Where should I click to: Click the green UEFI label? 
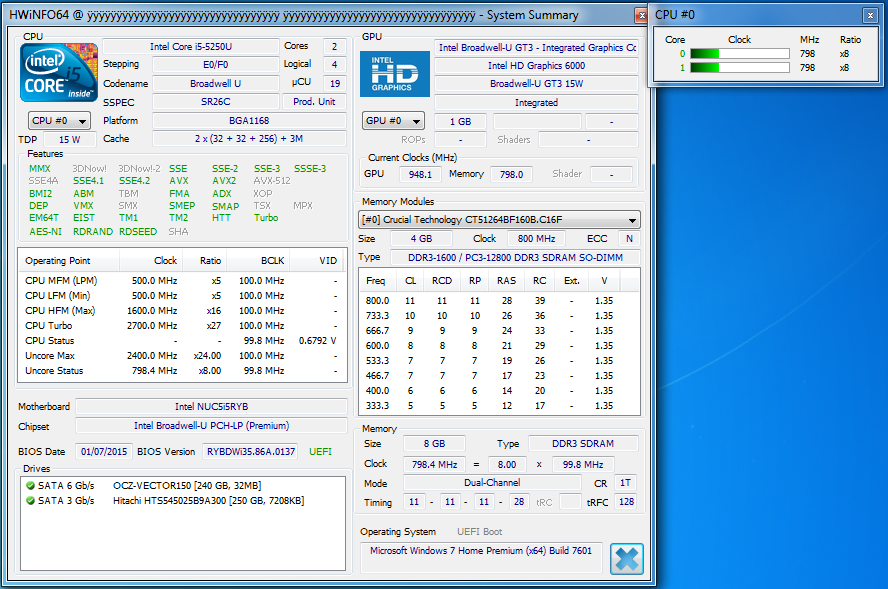click(320, 452)
